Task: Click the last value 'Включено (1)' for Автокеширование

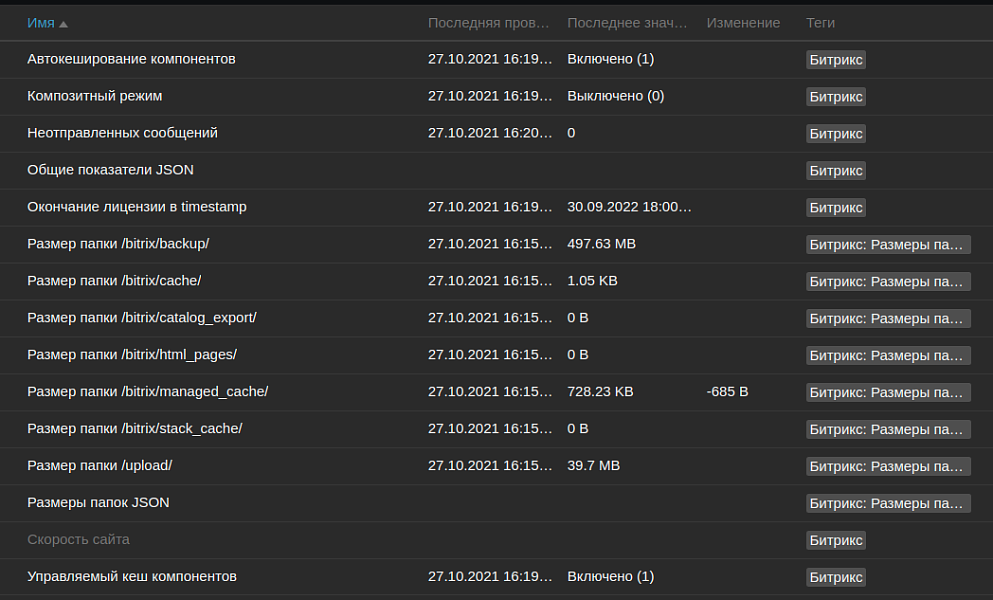Action: pos(611,59)
